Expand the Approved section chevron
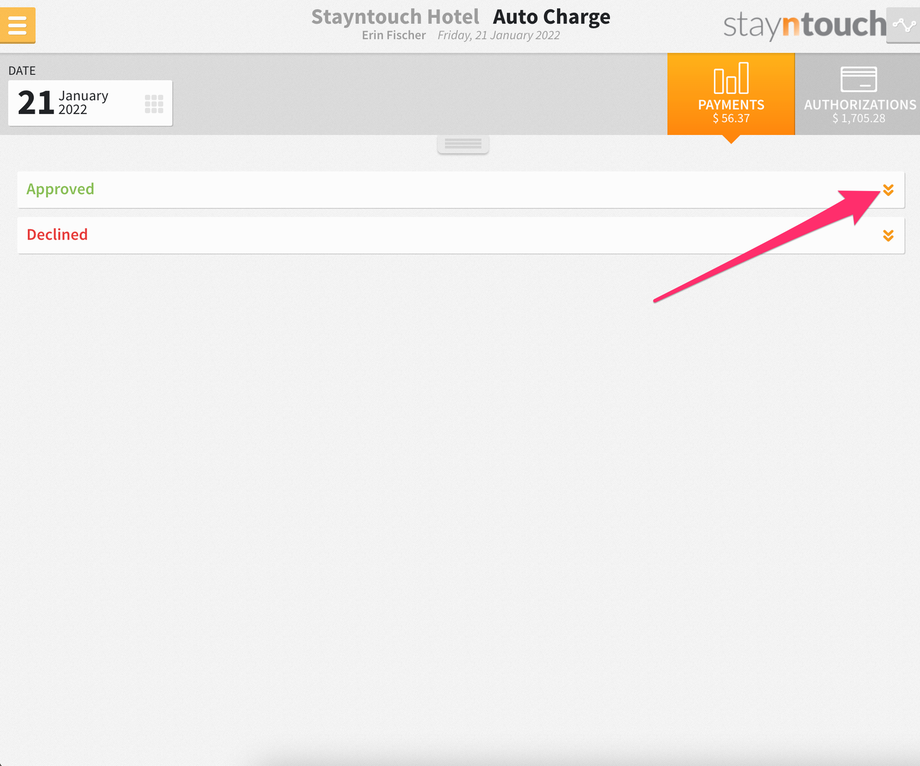The image size is (920, 766). 888,189
